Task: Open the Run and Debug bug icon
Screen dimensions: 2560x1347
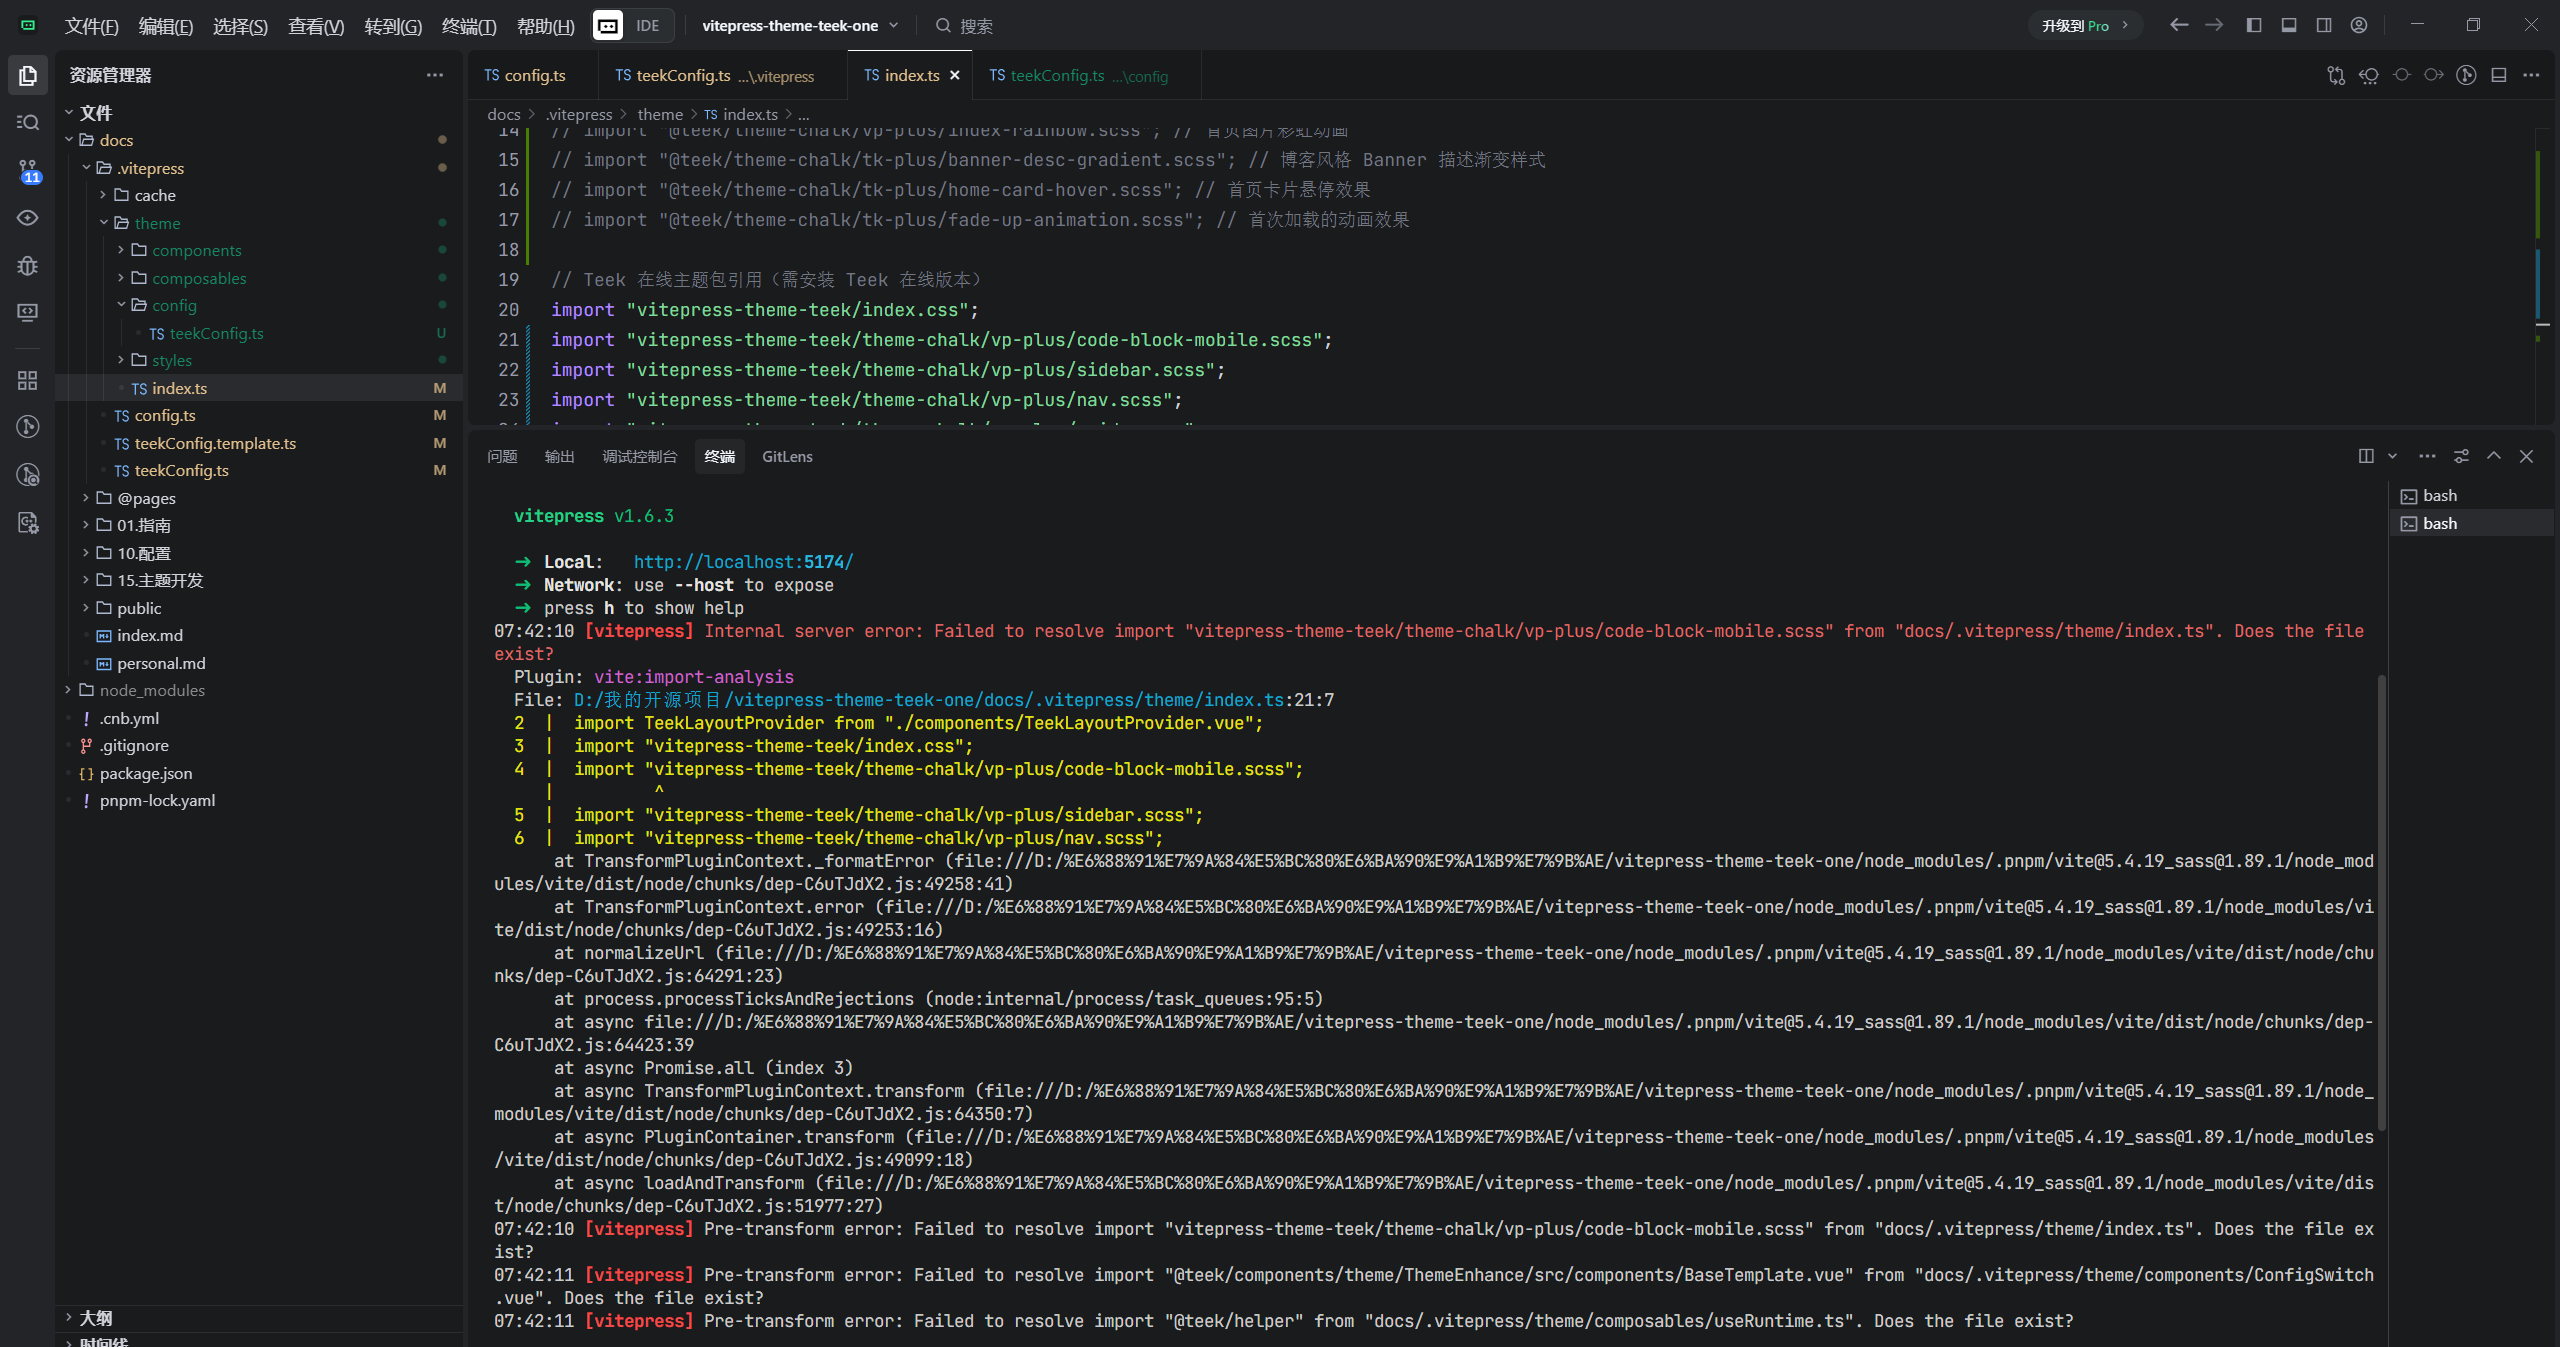Action: pyautogui.click(x=28, y=265)
